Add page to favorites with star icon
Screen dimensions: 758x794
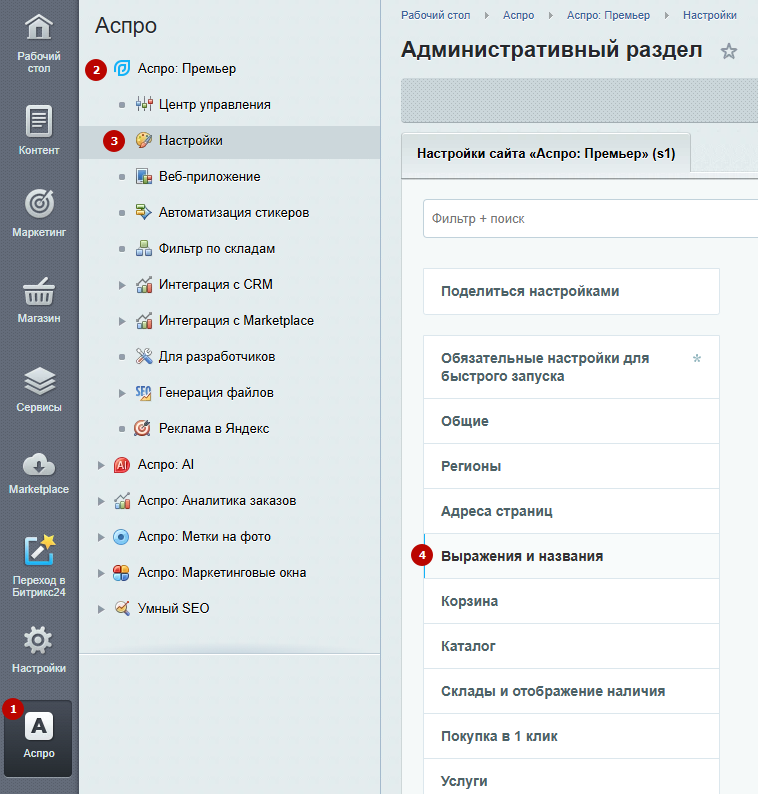729,51
